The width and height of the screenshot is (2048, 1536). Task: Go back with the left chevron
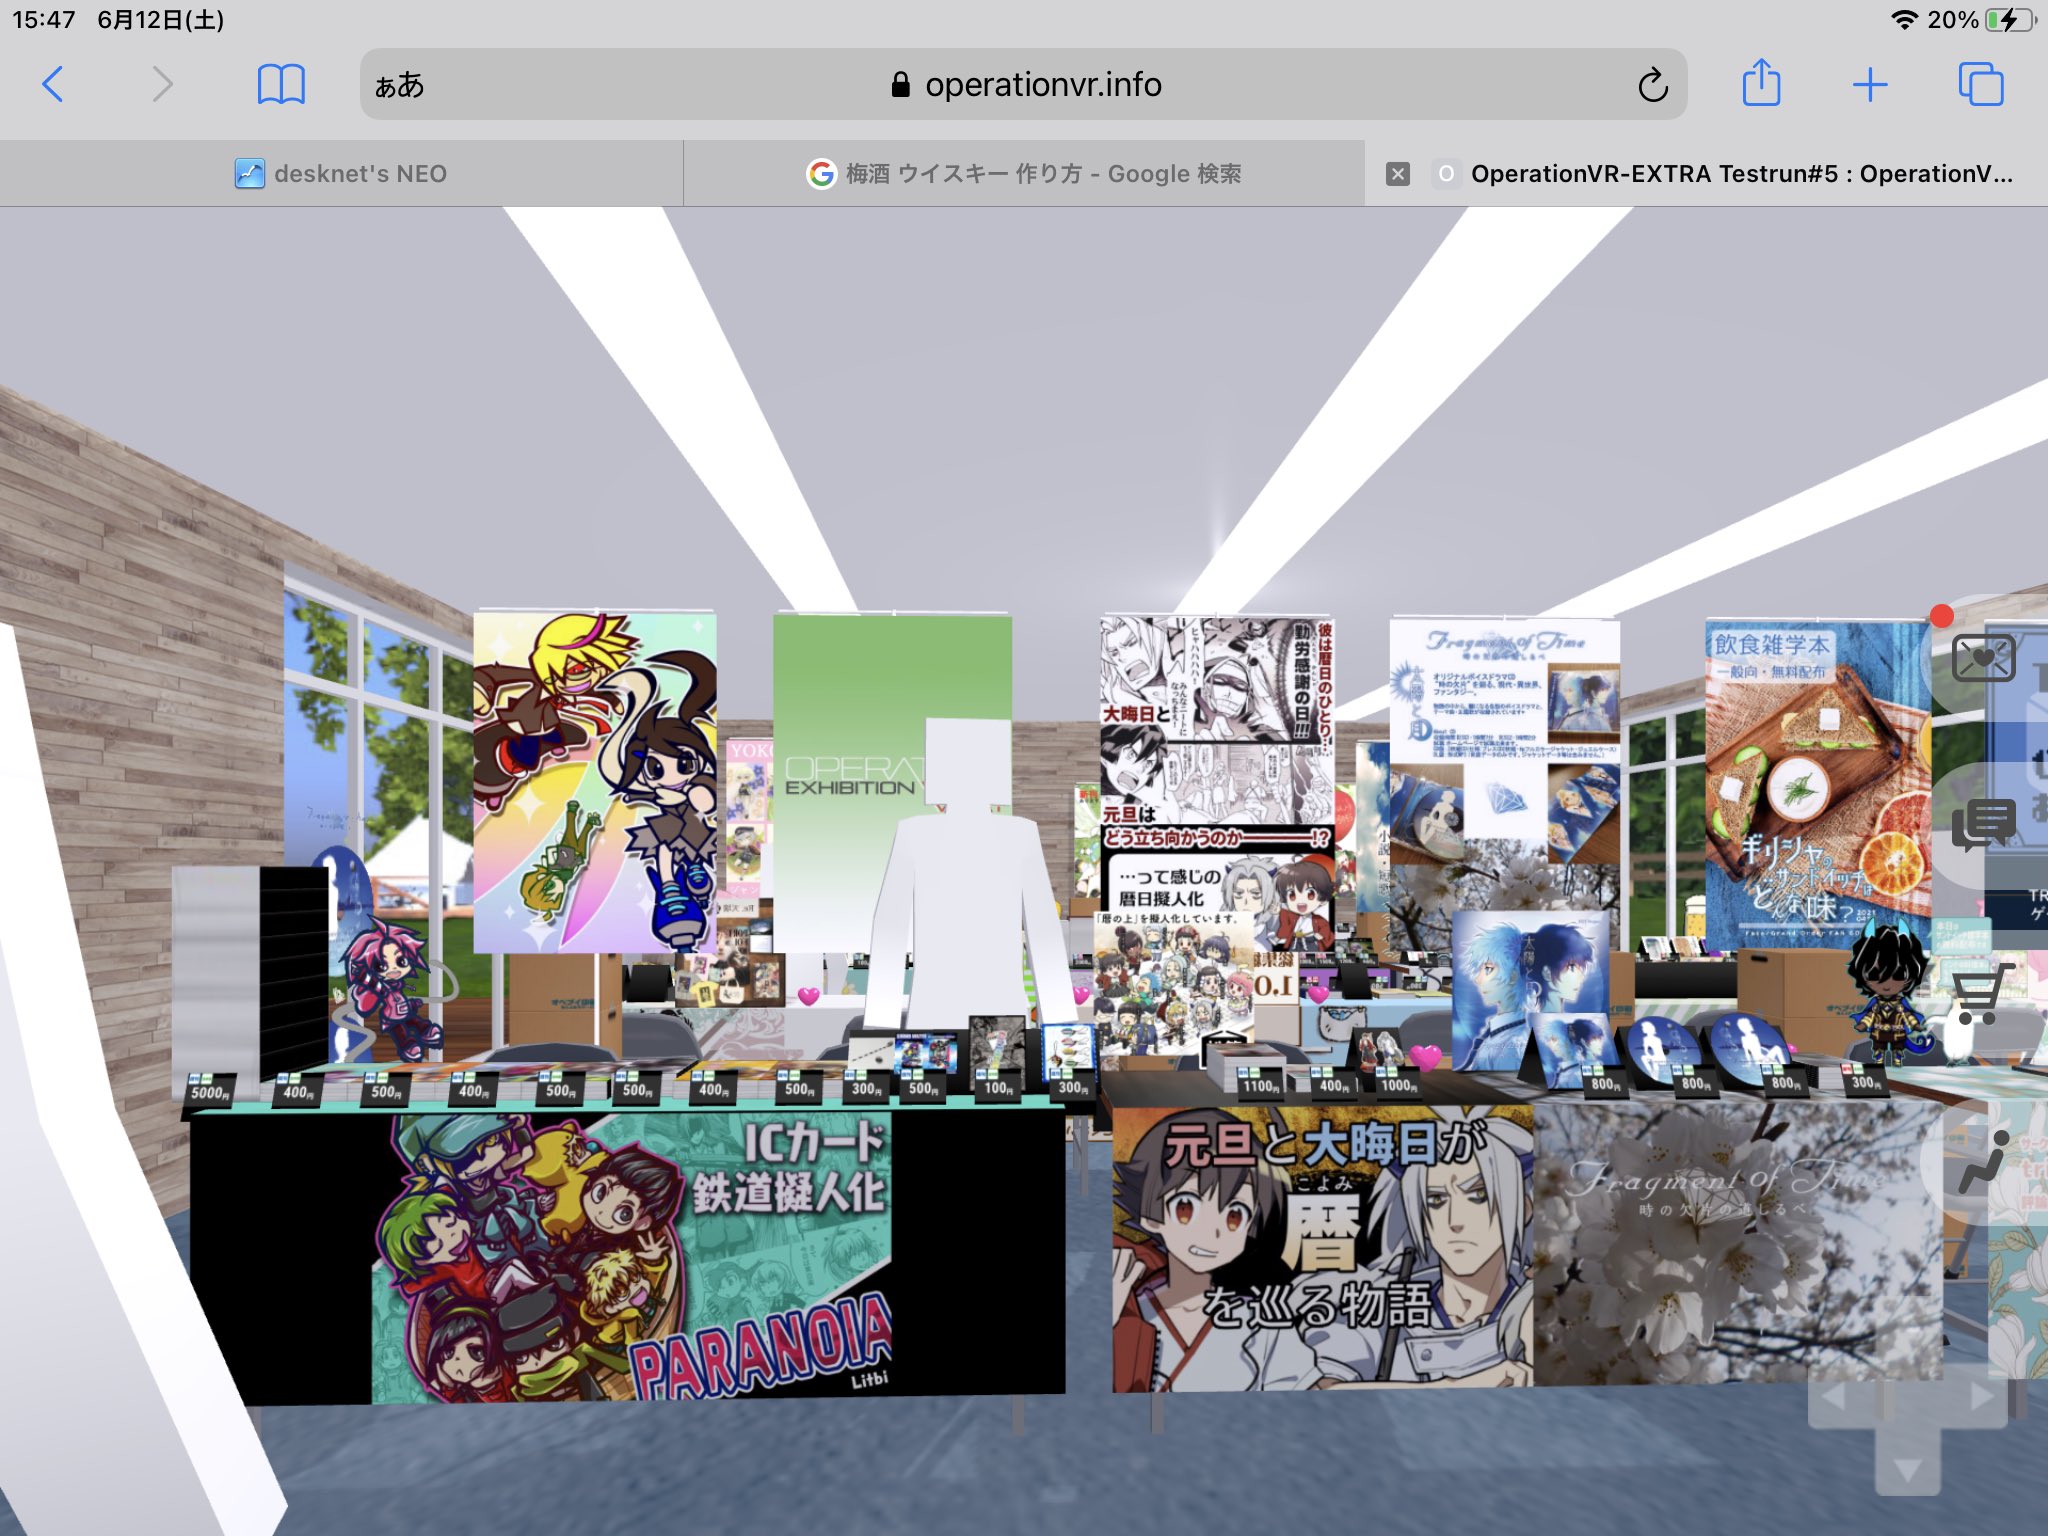(x=54, y=85)
